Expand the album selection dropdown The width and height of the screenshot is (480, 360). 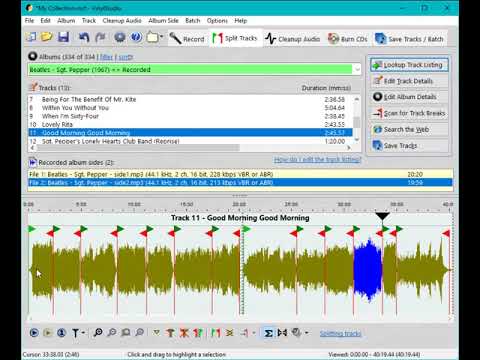tap(357, 70)
